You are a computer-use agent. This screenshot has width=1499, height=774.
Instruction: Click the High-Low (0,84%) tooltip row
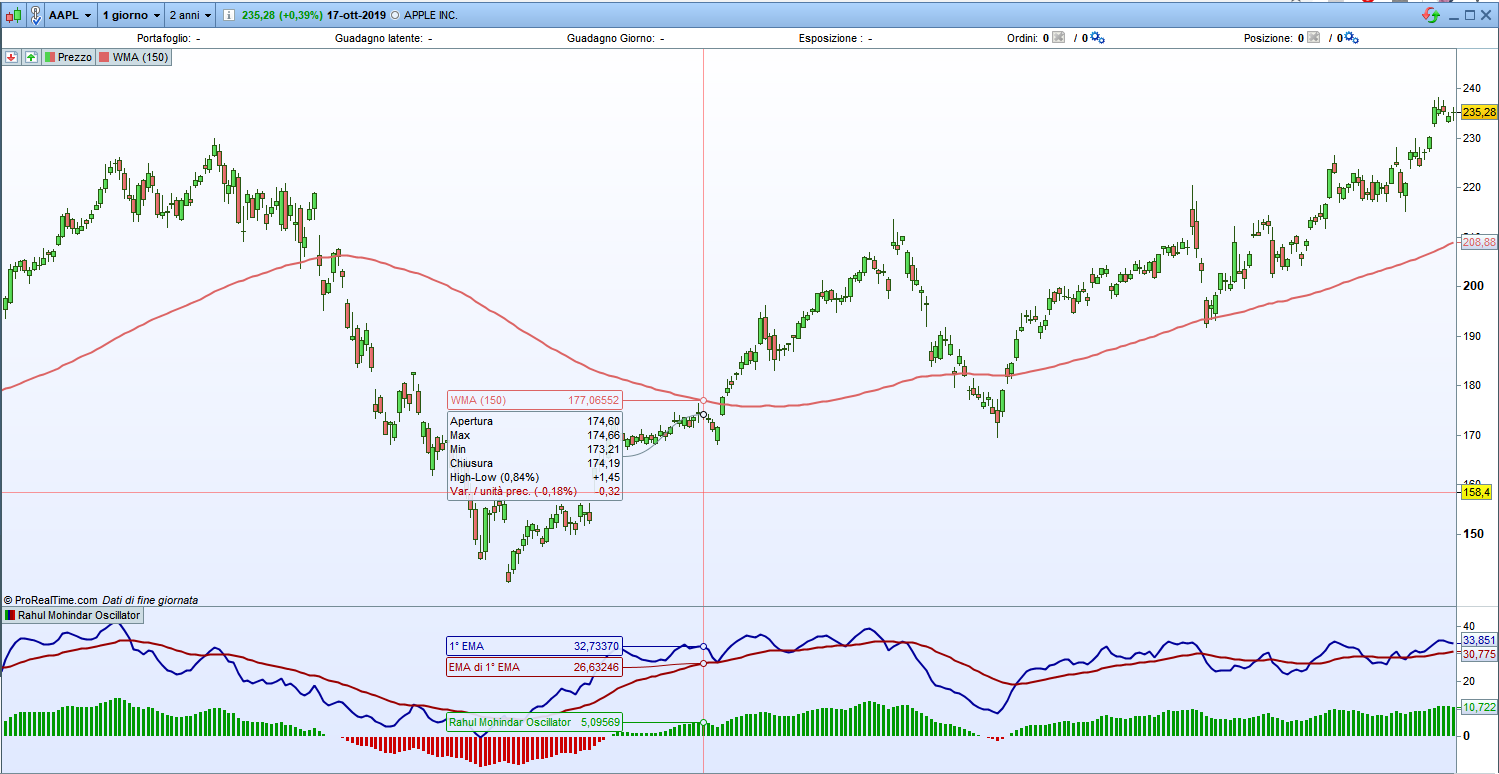[534, 477]
